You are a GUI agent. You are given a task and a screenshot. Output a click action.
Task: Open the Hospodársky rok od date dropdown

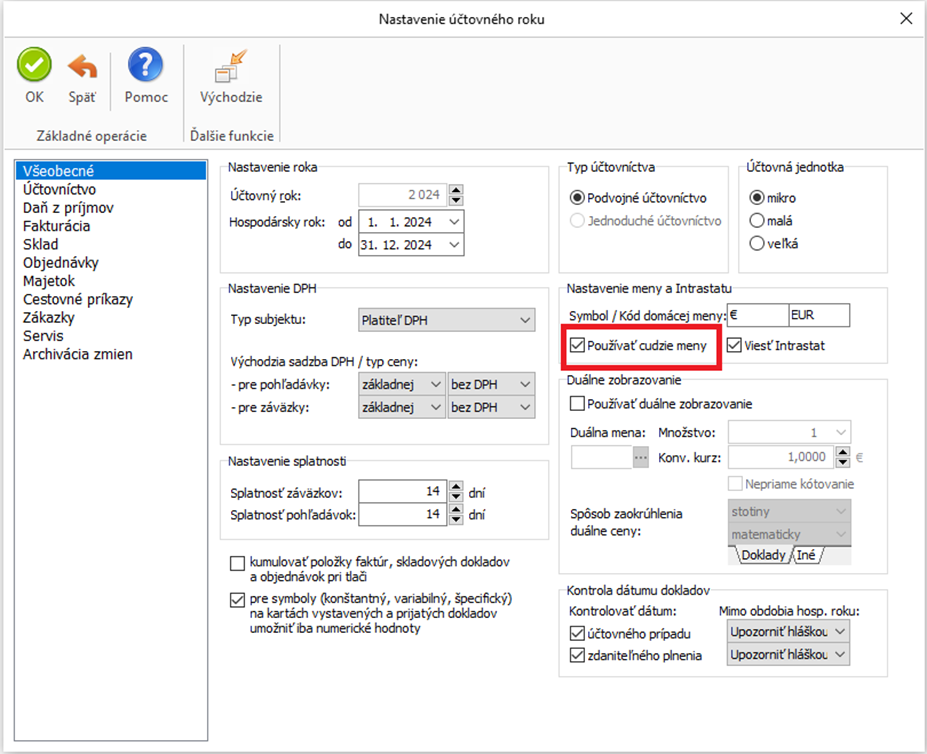[456, 220]
